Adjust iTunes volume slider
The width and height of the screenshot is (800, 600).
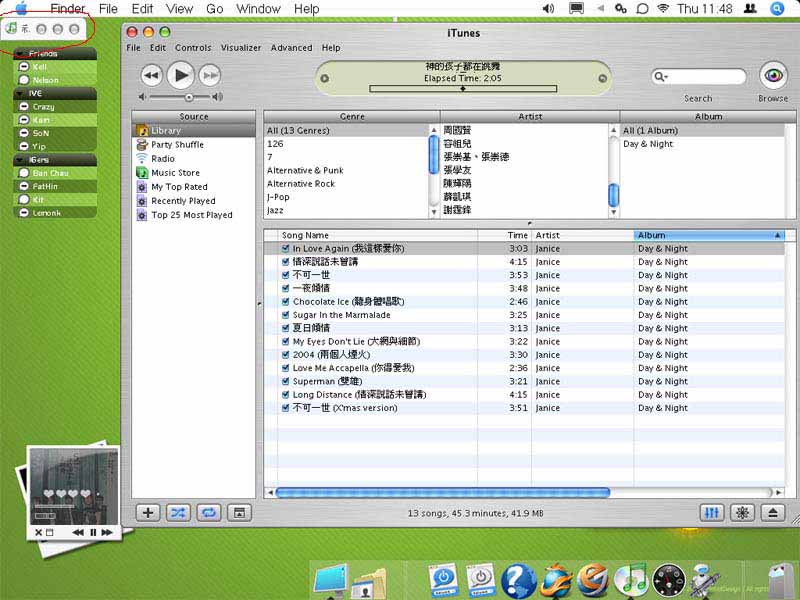coord(189,97)
